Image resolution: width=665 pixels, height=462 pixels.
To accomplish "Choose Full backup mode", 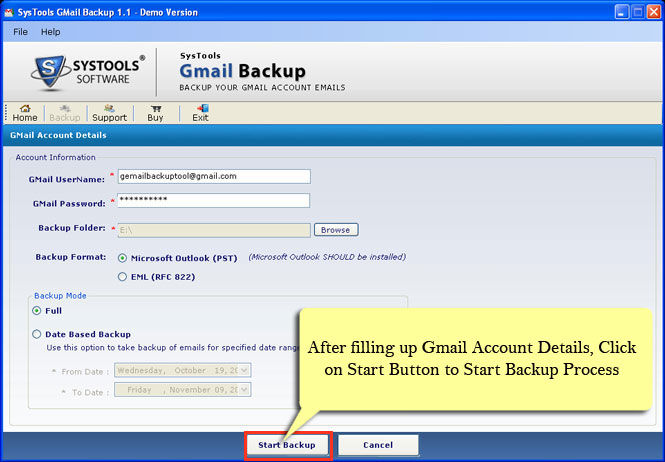I will [x=37, y=311].
